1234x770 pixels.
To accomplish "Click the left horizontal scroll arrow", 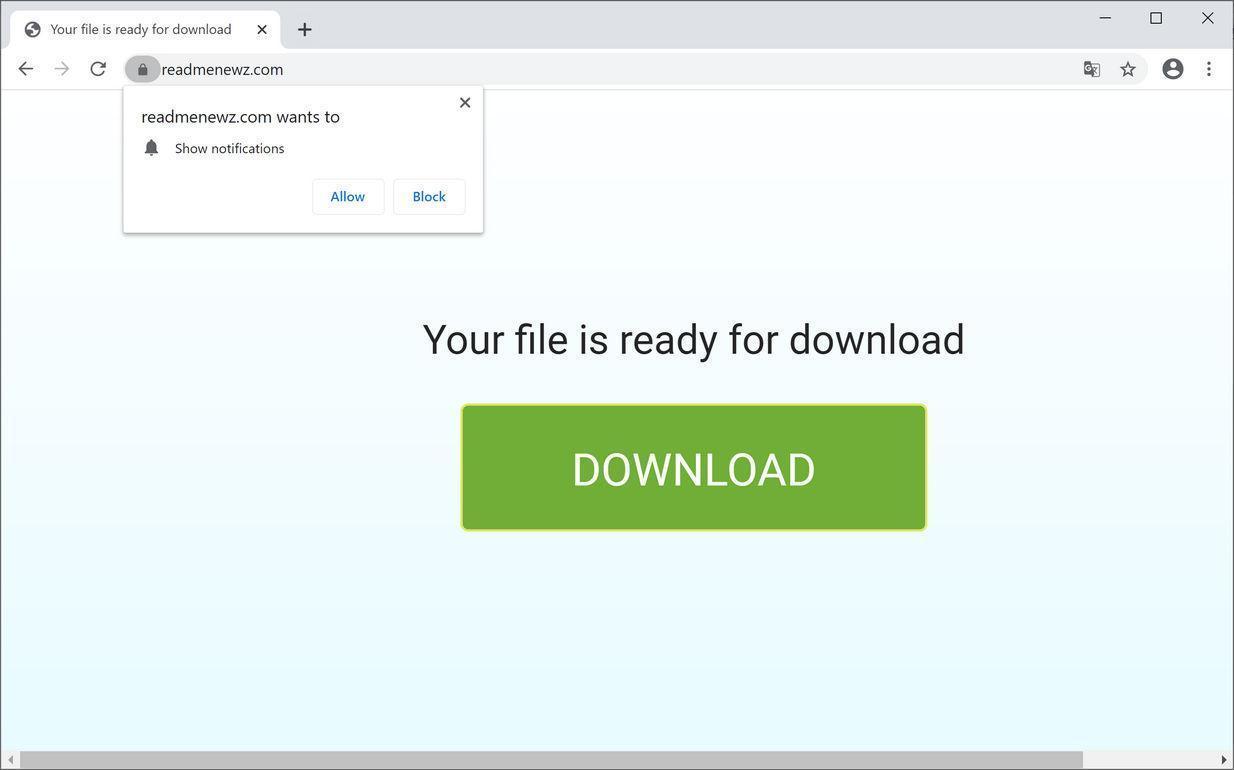I will (x=8, y=757).
